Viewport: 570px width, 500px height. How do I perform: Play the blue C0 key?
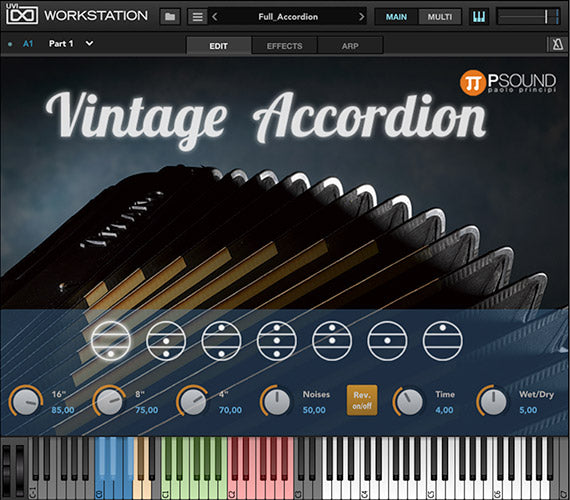99,489
